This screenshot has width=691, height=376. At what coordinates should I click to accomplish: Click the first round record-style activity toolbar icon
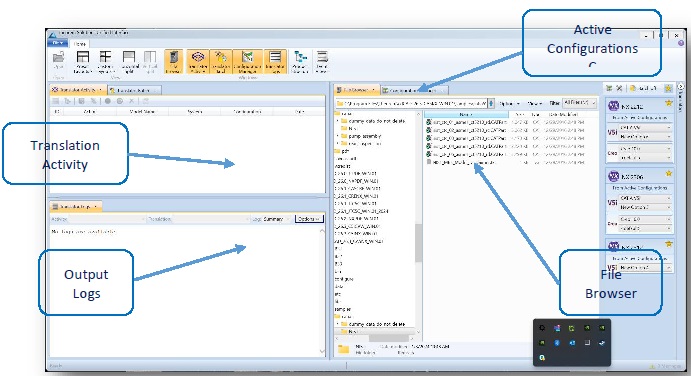[108, 101]
